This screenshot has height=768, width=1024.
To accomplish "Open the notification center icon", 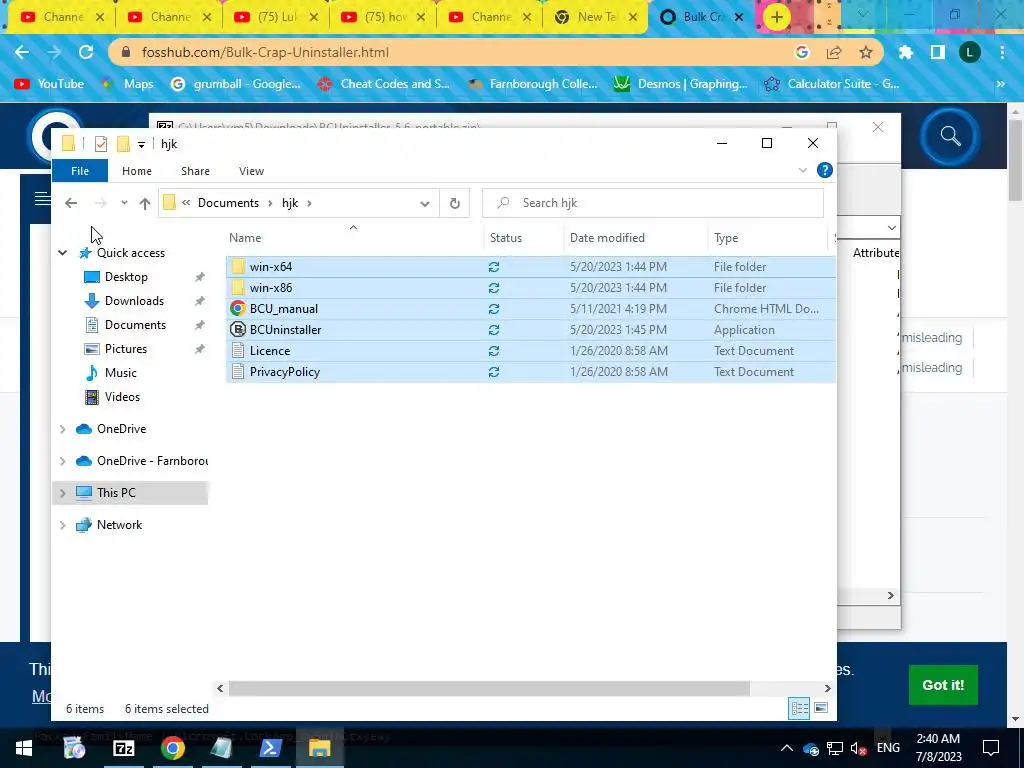I will [991, 748].
